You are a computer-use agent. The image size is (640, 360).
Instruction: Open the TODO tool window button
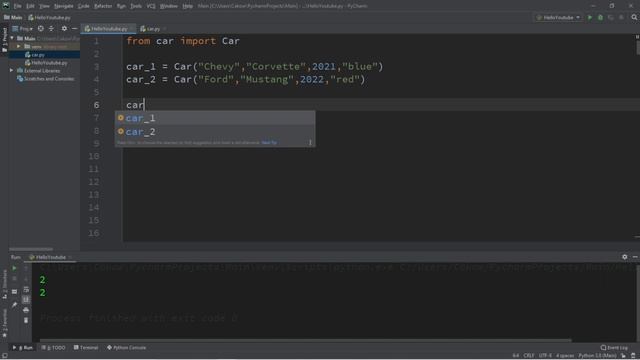[53, 348]
